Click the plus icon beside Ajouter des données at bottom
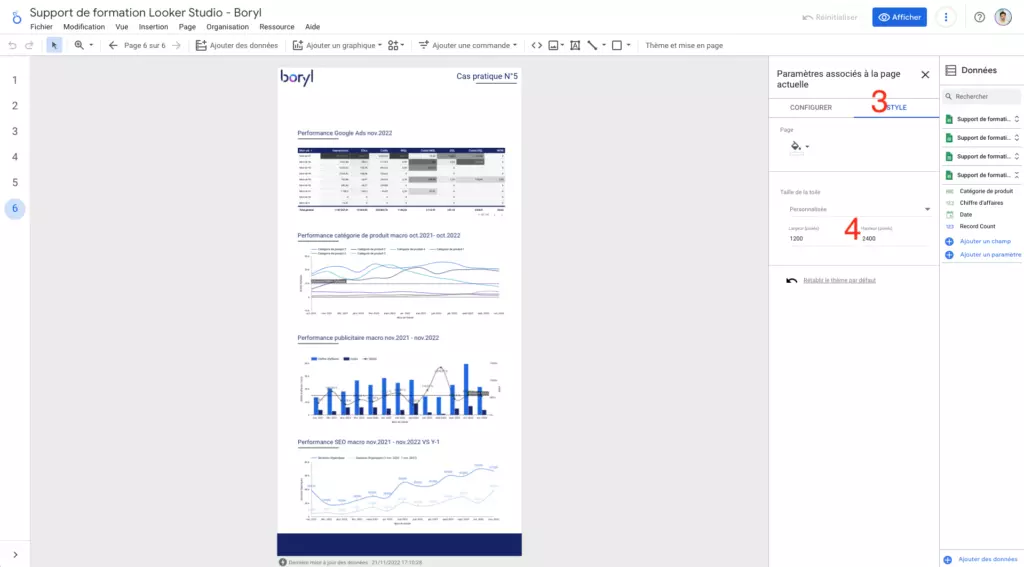The height and width of the screenshot is (567, 1024). [x=948, y=560]
